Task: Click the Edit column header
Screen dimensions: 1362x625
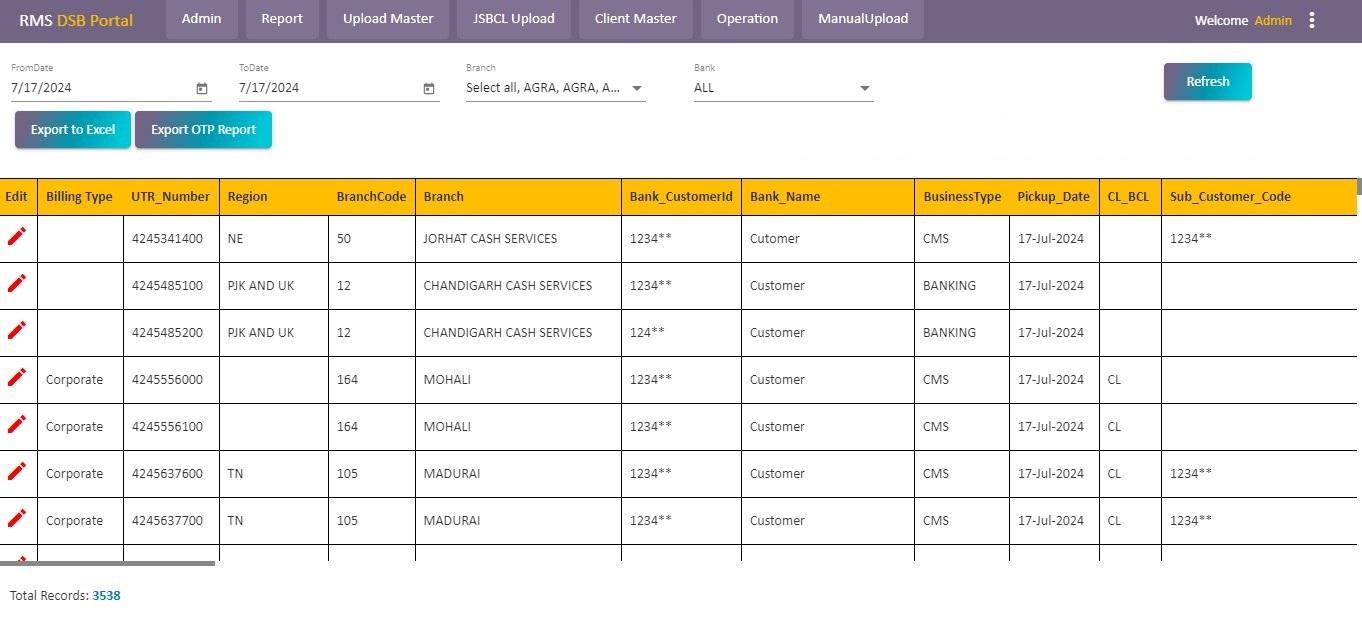Action: [x=16, y=197]
